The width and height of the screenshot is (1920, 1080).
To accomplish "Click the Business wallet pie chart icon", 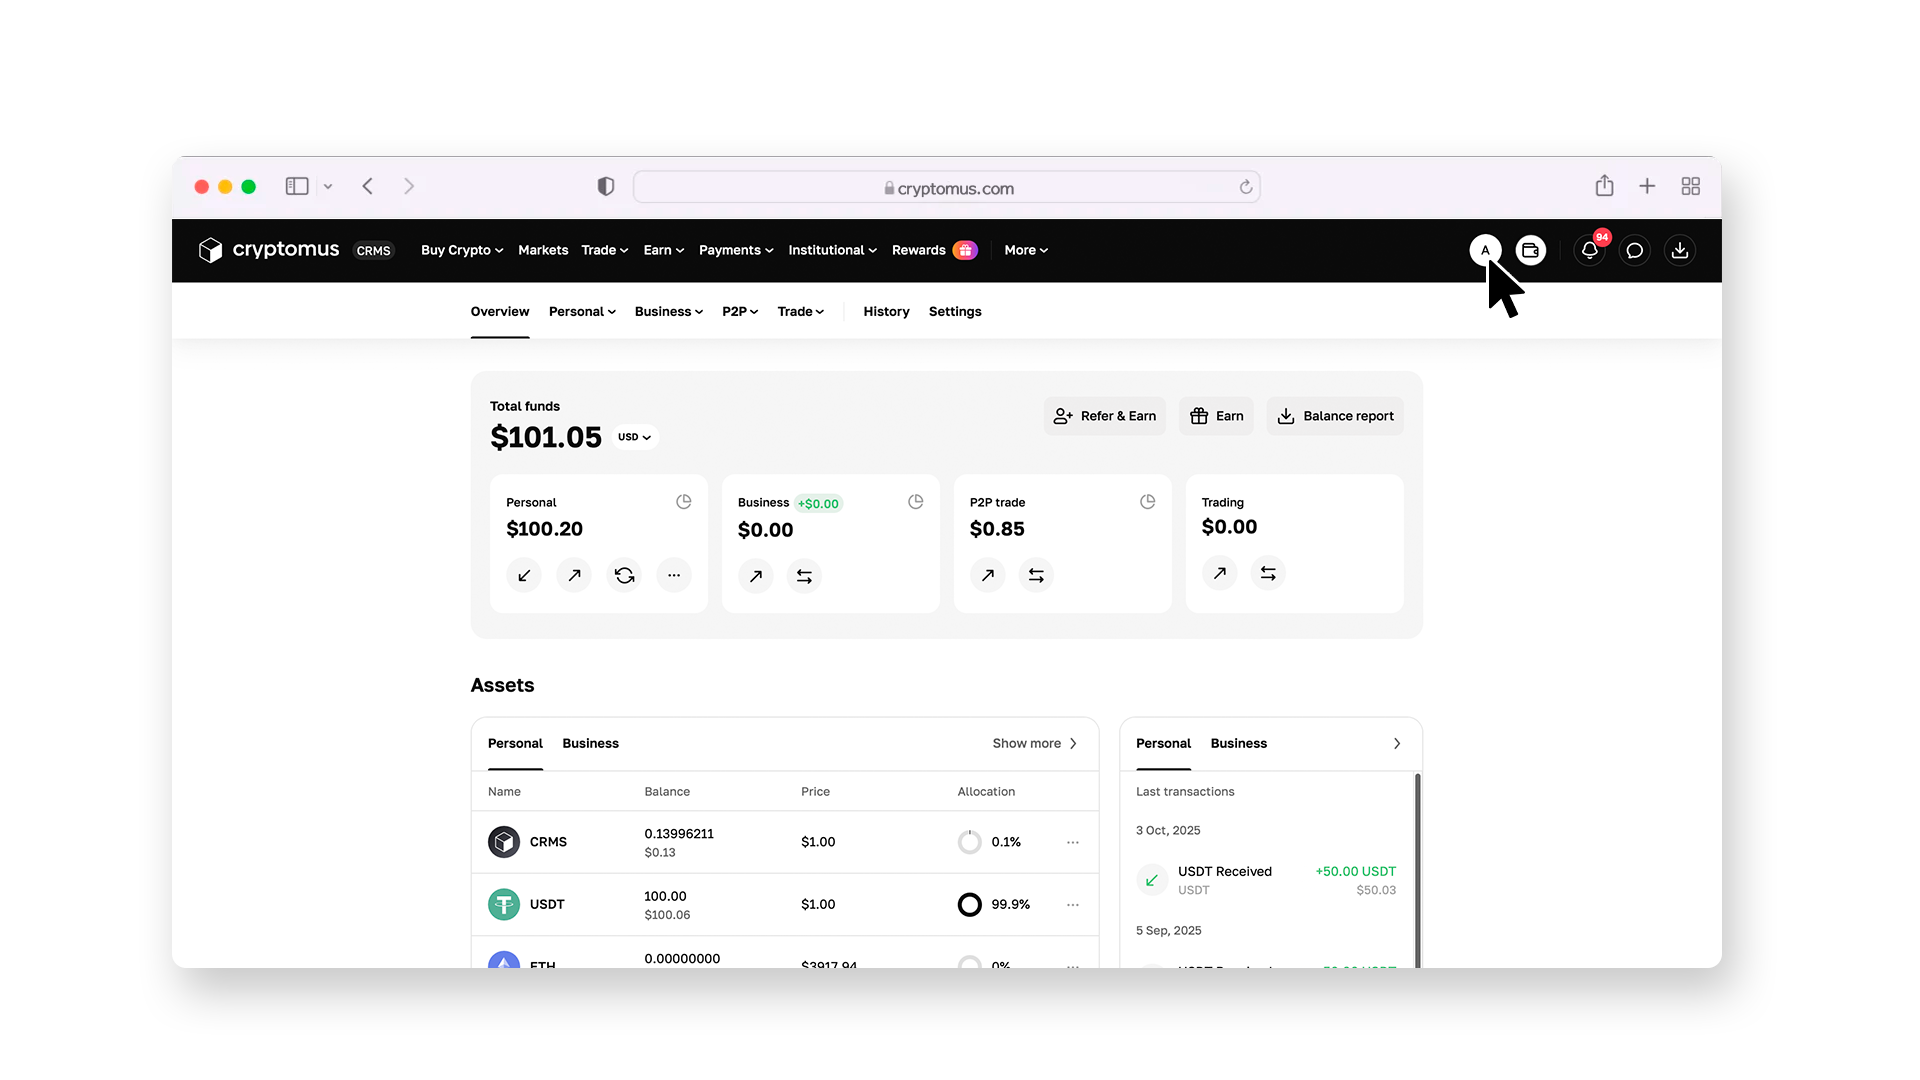I will point(915,502).
